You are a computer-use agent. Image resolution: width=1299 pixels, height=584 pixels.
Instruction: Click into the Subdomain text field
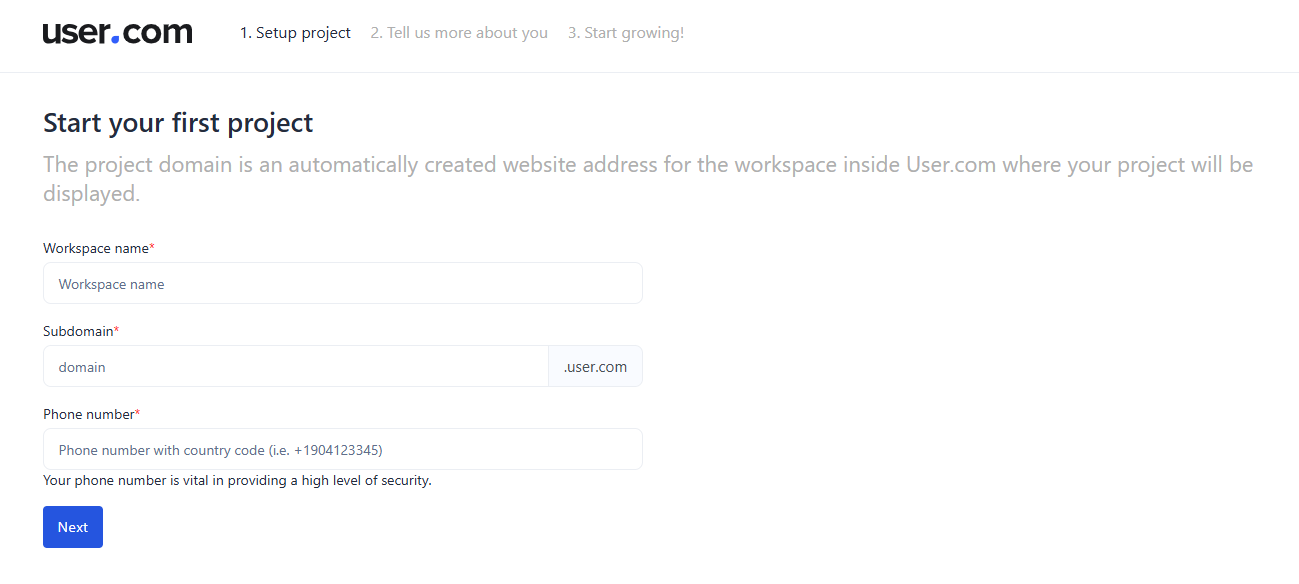[x=296, y=367]
